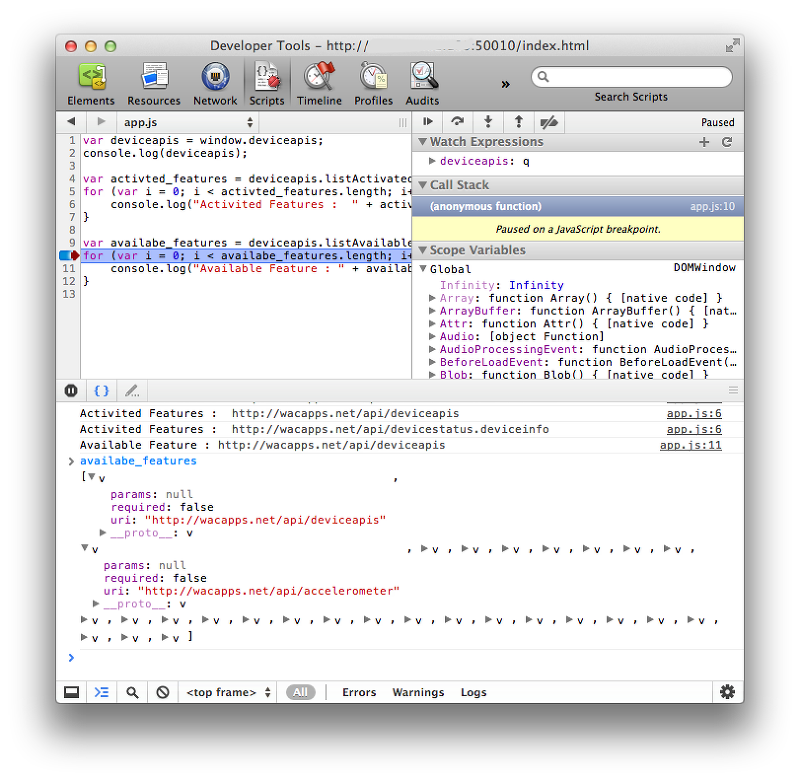800x781 pixels.
Task: Step into next function call
Action: [x=488, y=121]
